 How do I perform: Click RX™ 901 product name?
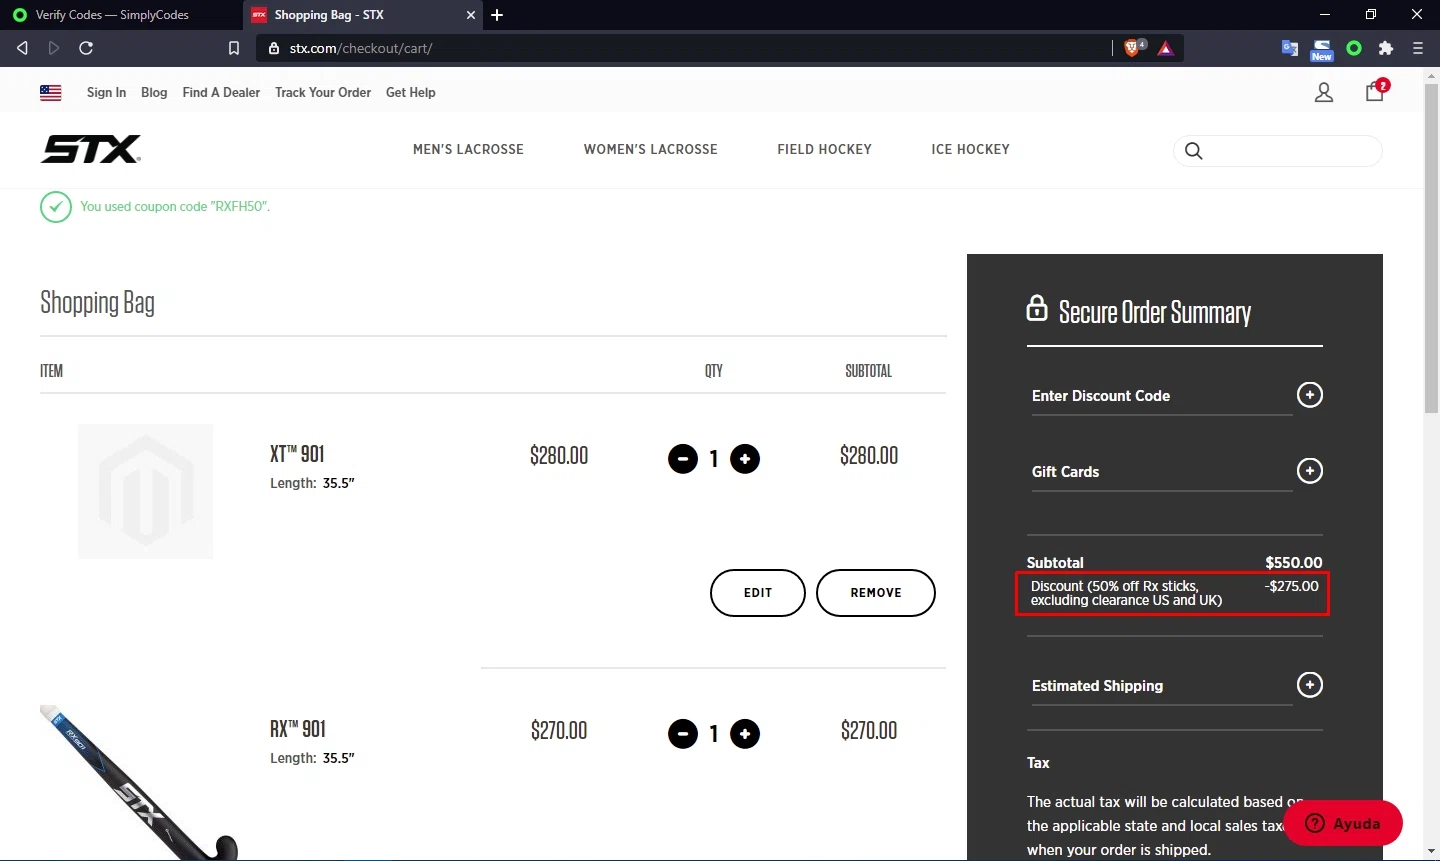(298, 729)
